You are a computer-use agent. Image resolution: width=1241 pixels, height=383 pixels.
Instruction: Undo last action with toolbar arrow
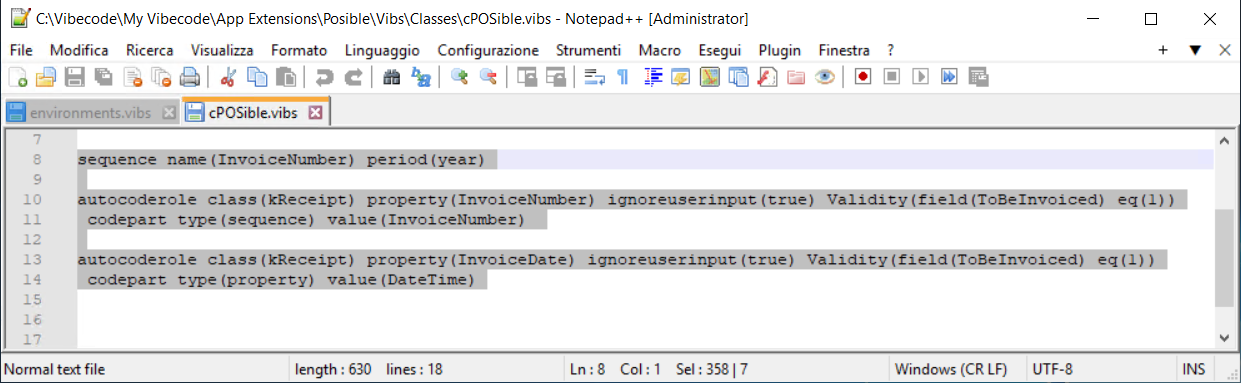pyautogui.click(x=324, y=77)
